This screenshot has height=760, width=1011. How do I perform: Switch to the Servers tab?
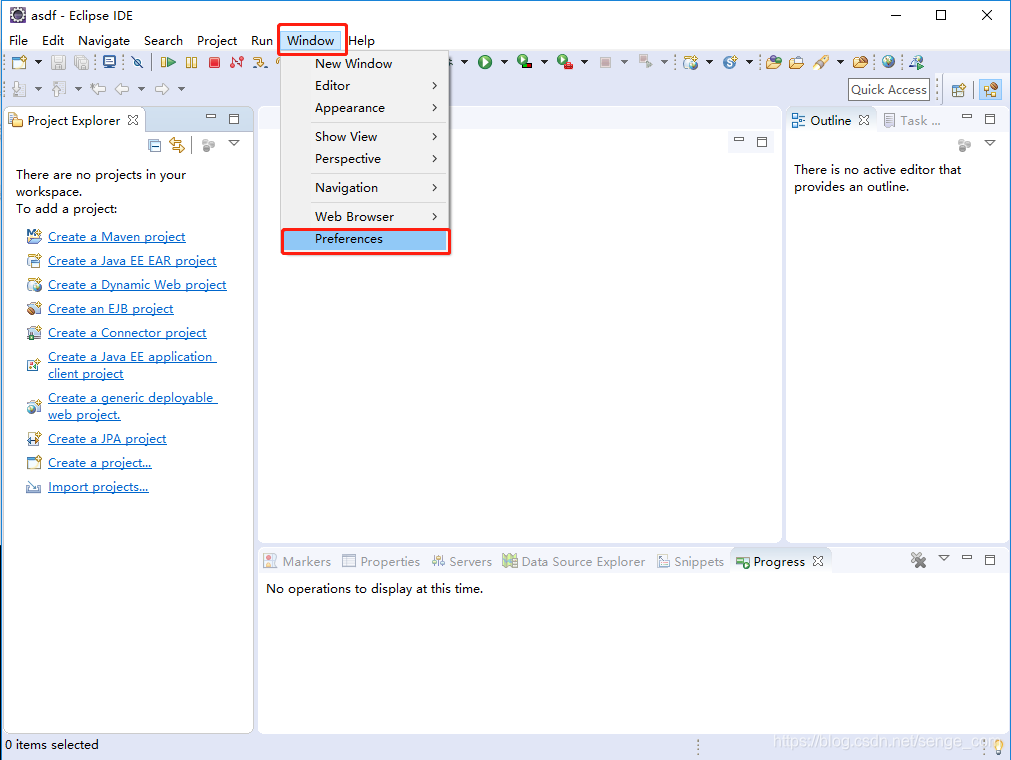(x=462, y=561)
